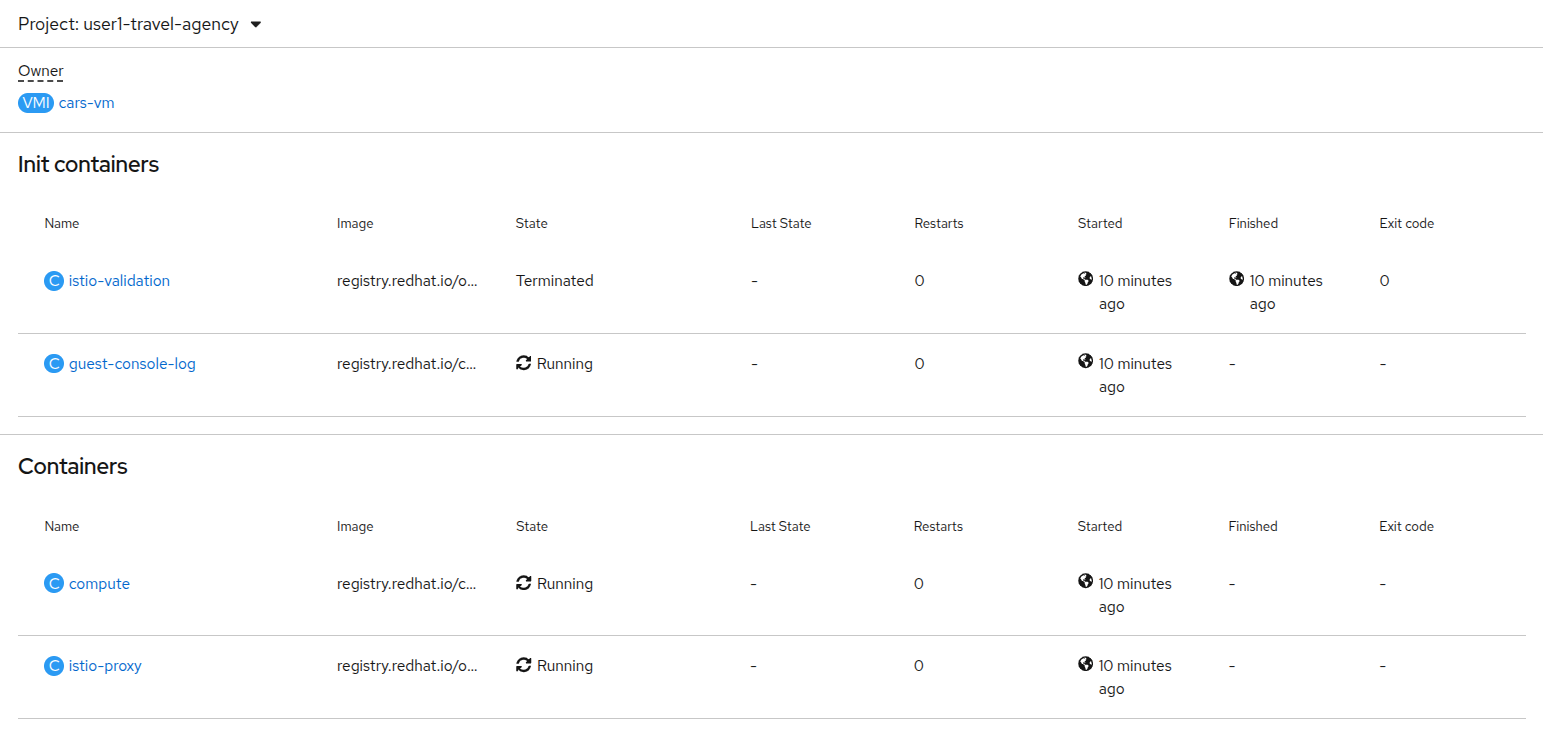1543x731 pixels.
Task: Click the globe icon in istio-validation Started cell
Action: 1086,280
